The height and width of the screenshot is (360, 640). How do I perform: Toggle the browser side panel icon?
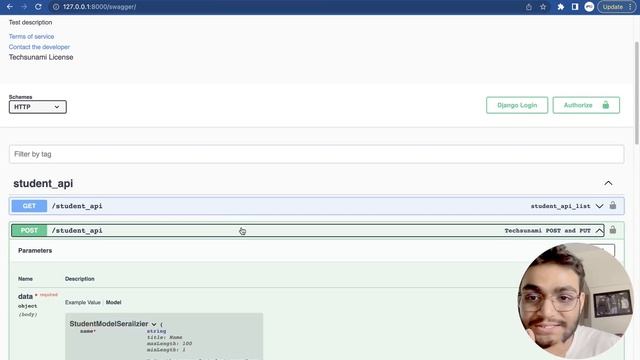575,7
